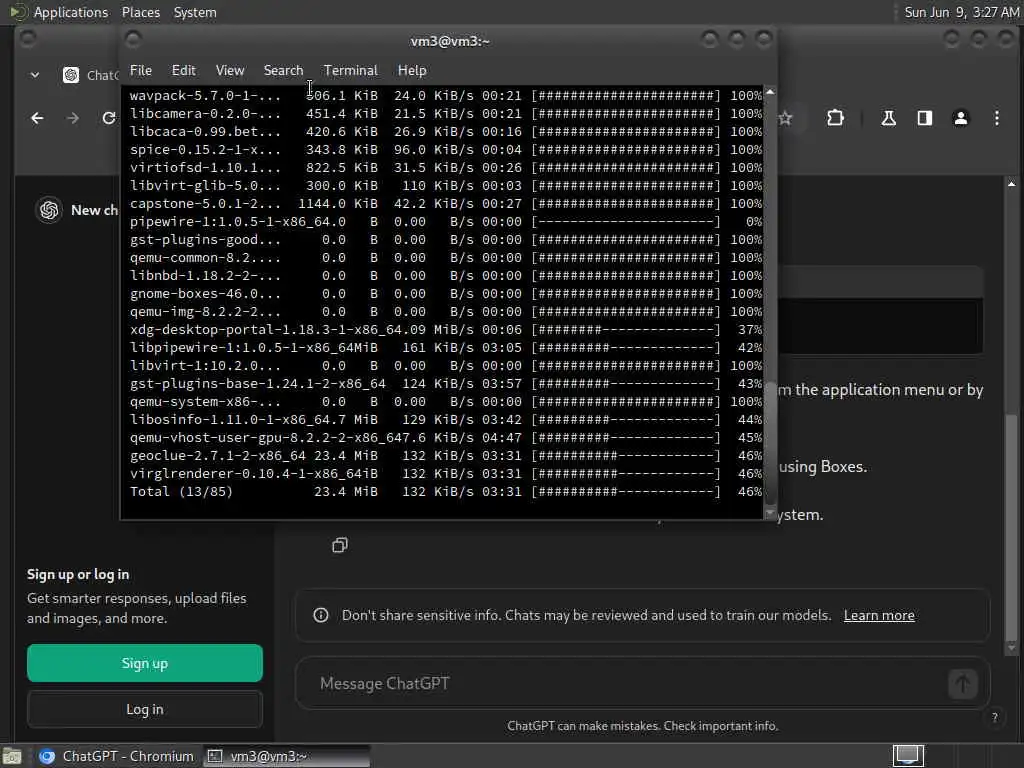Click ChatGPT page scrollbar down arrow
The width and height of the screenshot is (1024, 768).
1012,648
